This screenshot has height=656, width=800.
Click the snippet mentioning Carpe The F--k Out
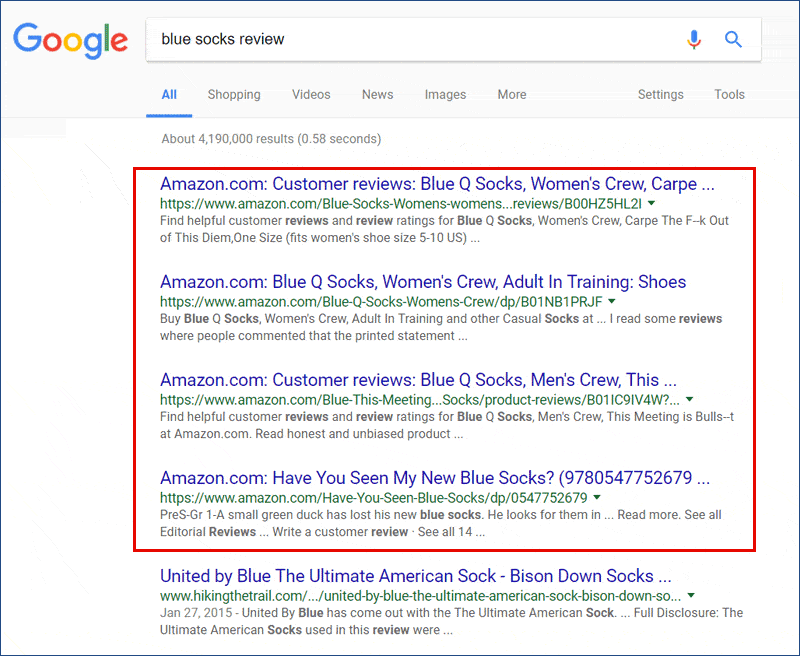pyautogui.click(x=444, y=229)
